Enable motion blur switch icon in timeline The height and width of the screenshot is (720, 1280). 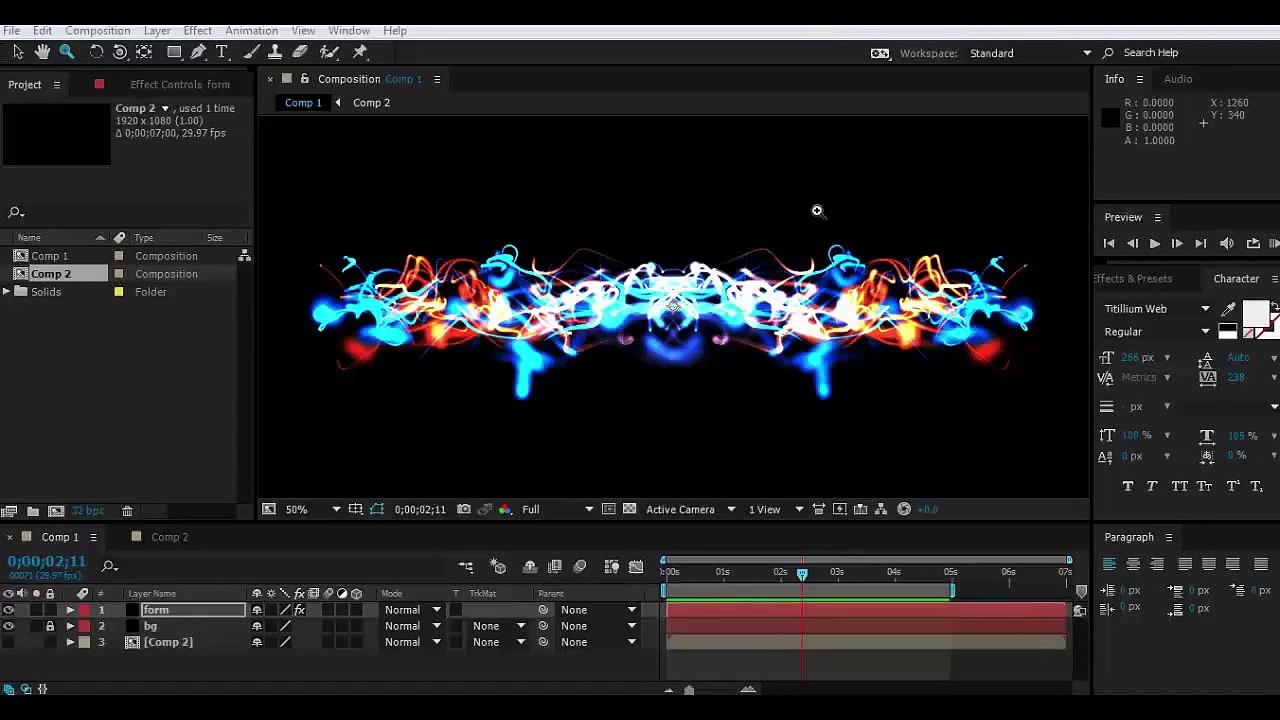click(580, 567)
